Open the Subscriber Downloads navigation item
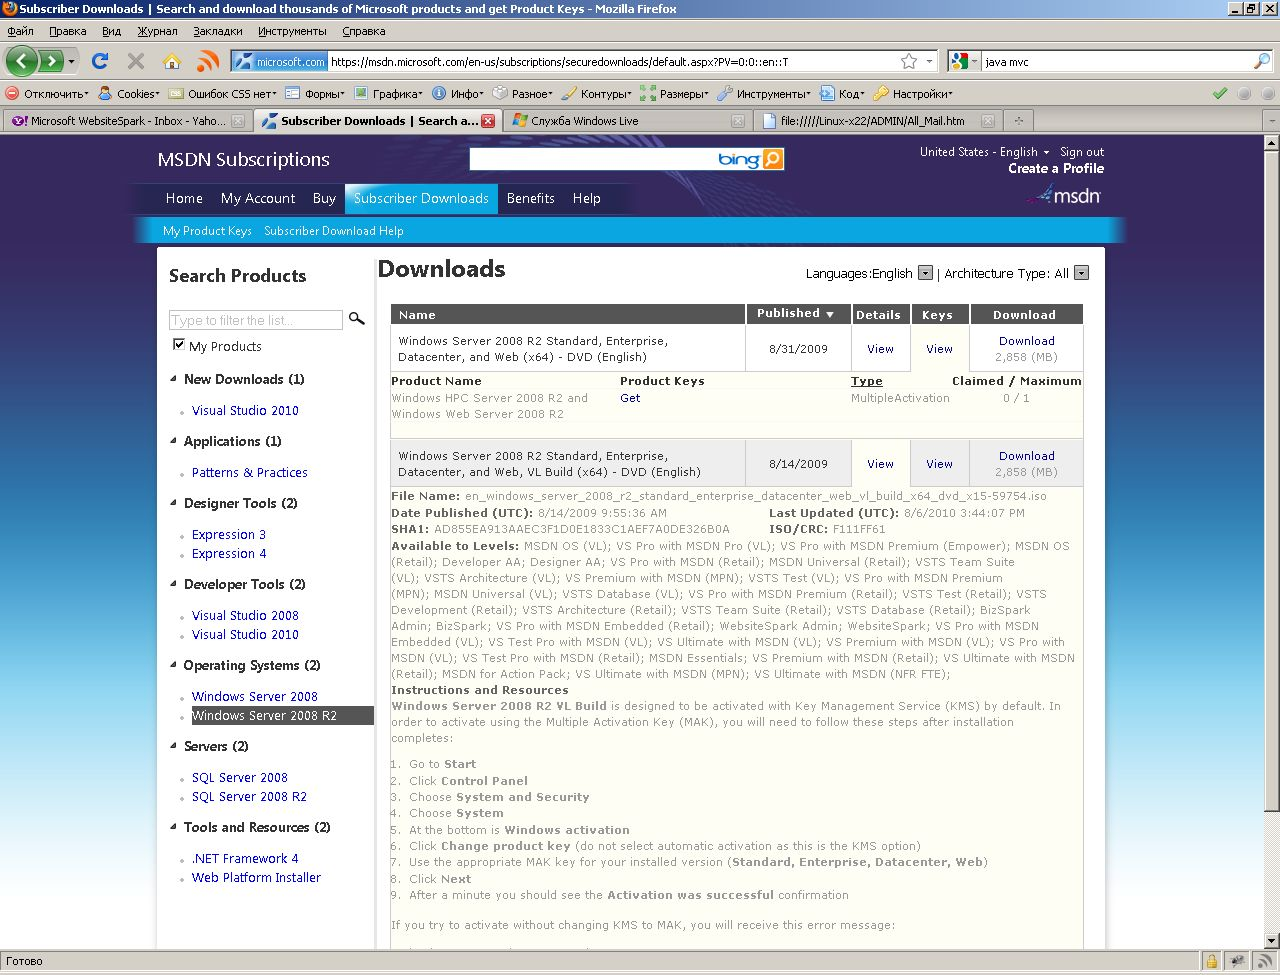The width and height of the screenshot is (1280, 975). (x=421, y=198)
